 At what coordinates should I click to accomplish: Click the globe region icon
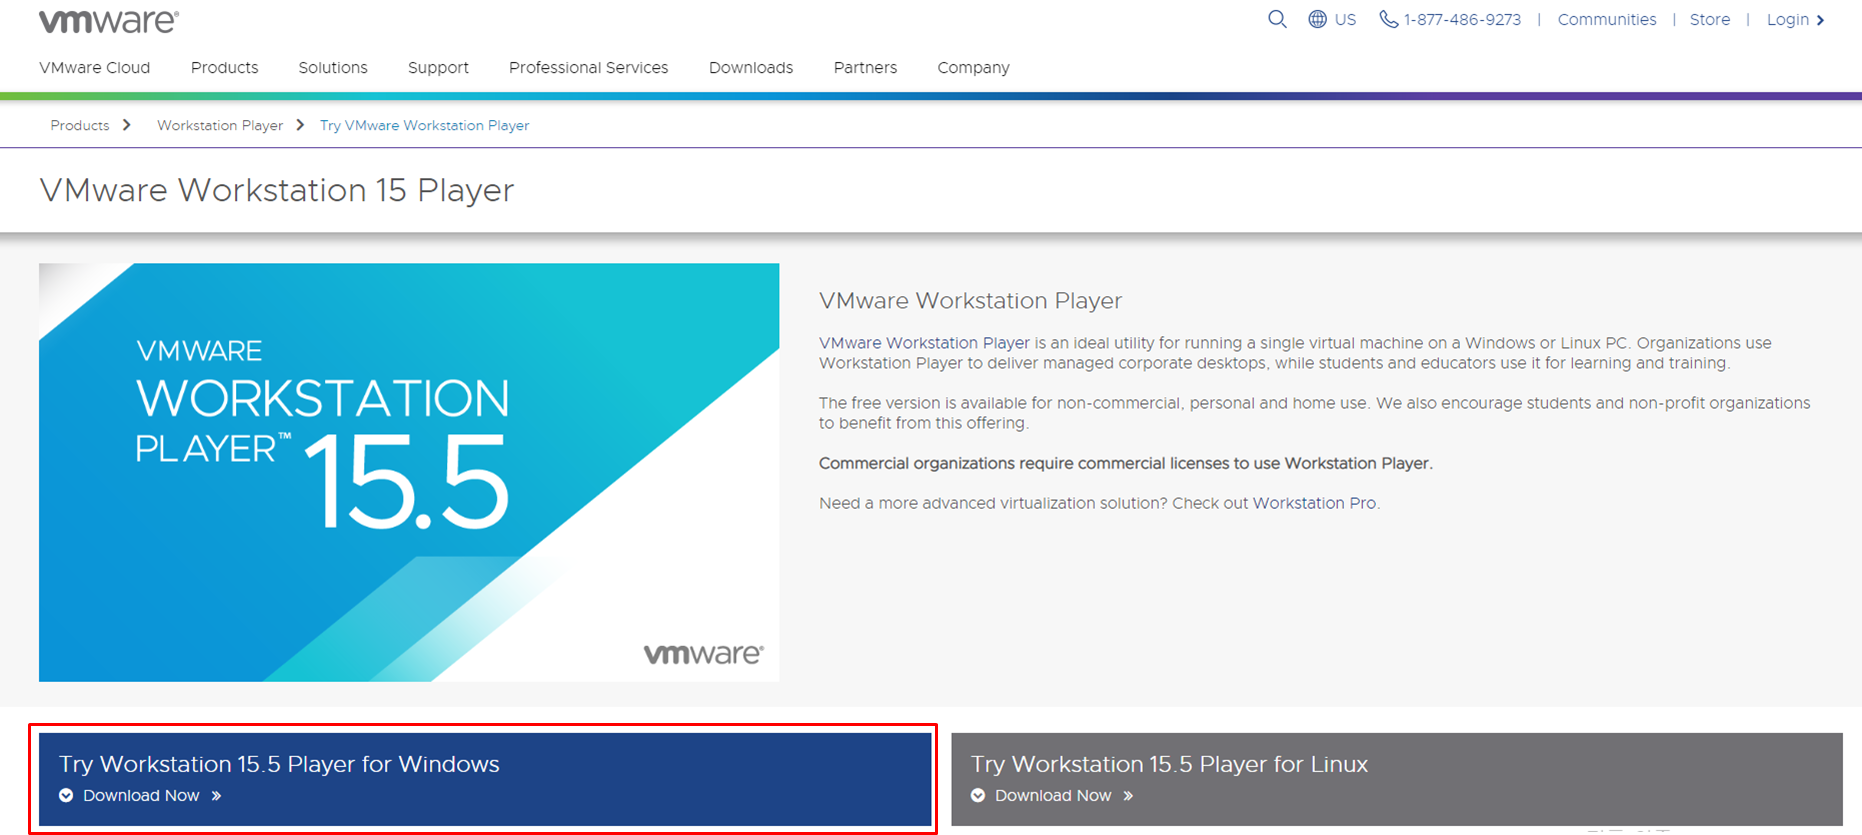coord(1318,19)
